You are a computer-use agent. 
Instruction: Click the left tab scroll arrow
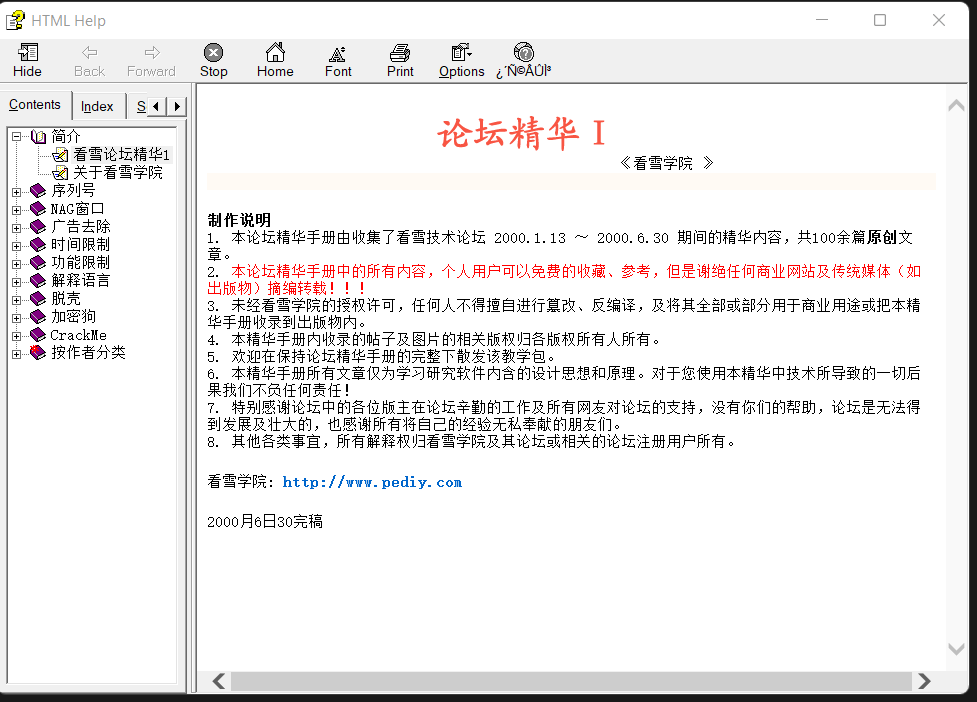pos(156,107)
